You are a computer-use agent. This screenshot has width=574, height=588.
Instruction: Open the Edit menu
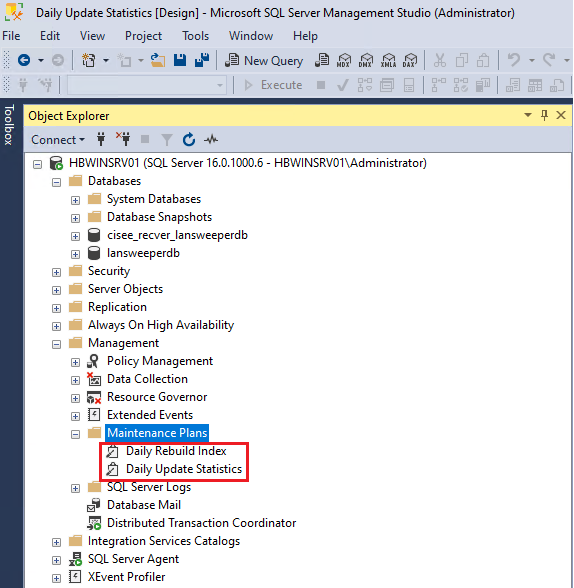50,36
